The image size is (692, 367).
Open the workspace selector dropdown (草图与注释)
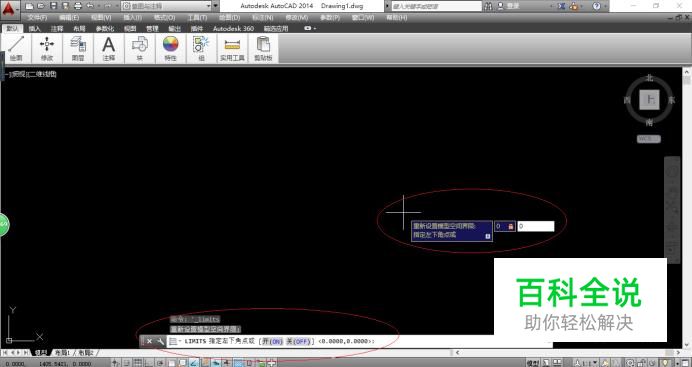tap(166, 6)
